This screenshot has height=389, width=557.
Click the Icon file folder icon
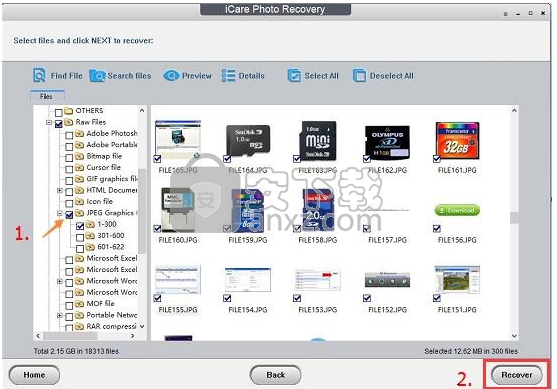pos(80,201)
